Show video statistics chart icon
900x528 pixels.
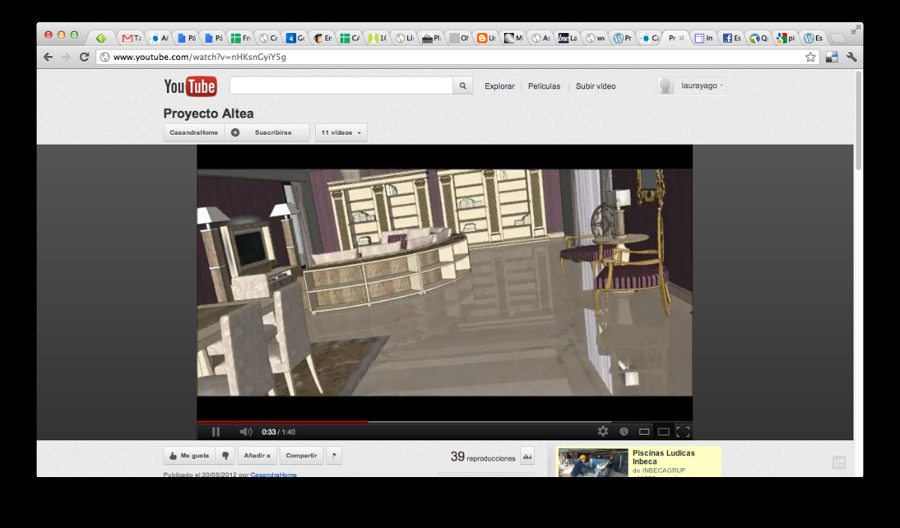pyautogui.click(x=527, y=457)
